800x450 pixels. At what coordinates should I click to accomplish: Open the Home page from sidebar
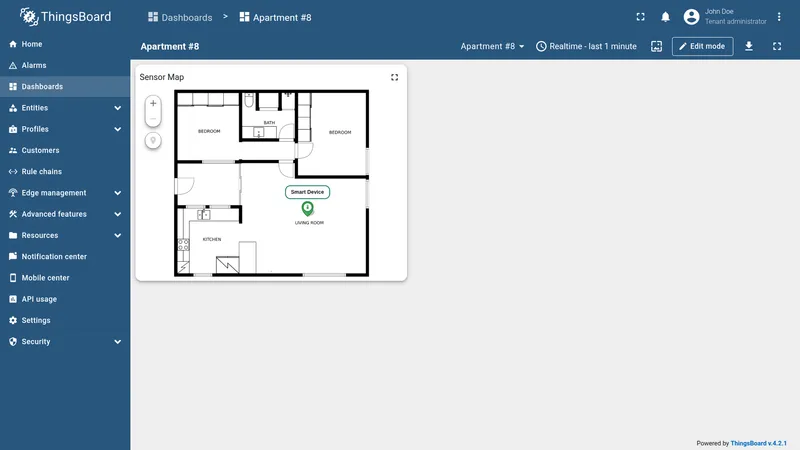click(x=65, y=44)
